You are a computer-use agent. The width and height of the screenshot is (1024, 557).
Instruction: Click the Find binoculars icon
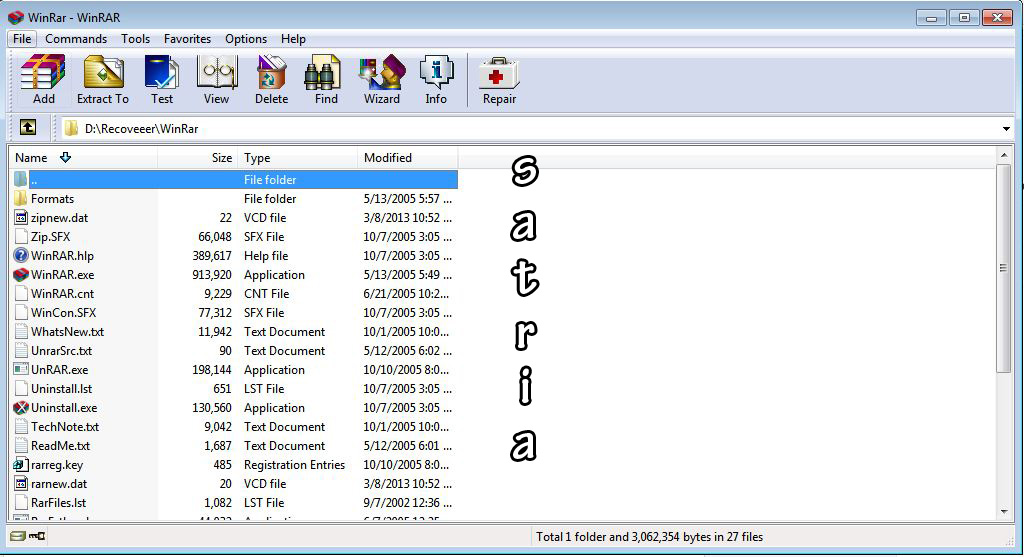tap(323, 72)
